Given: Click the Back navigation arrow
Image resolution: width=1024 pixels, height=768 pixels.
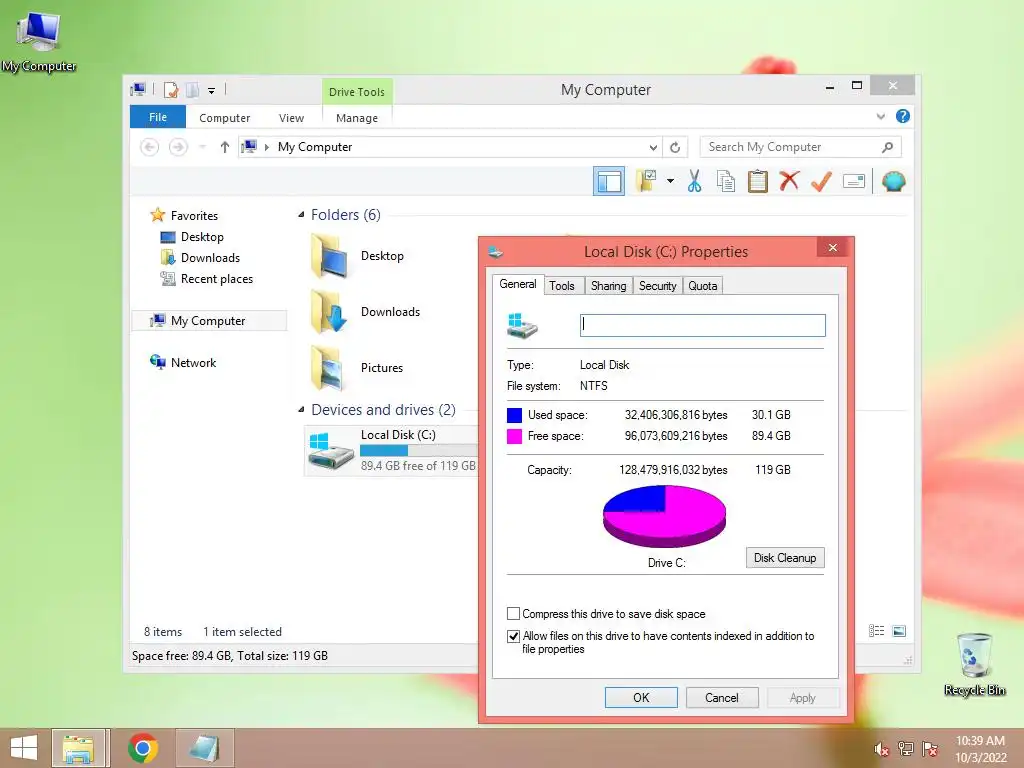Looking at the screenshot, I should coord(150,148).
